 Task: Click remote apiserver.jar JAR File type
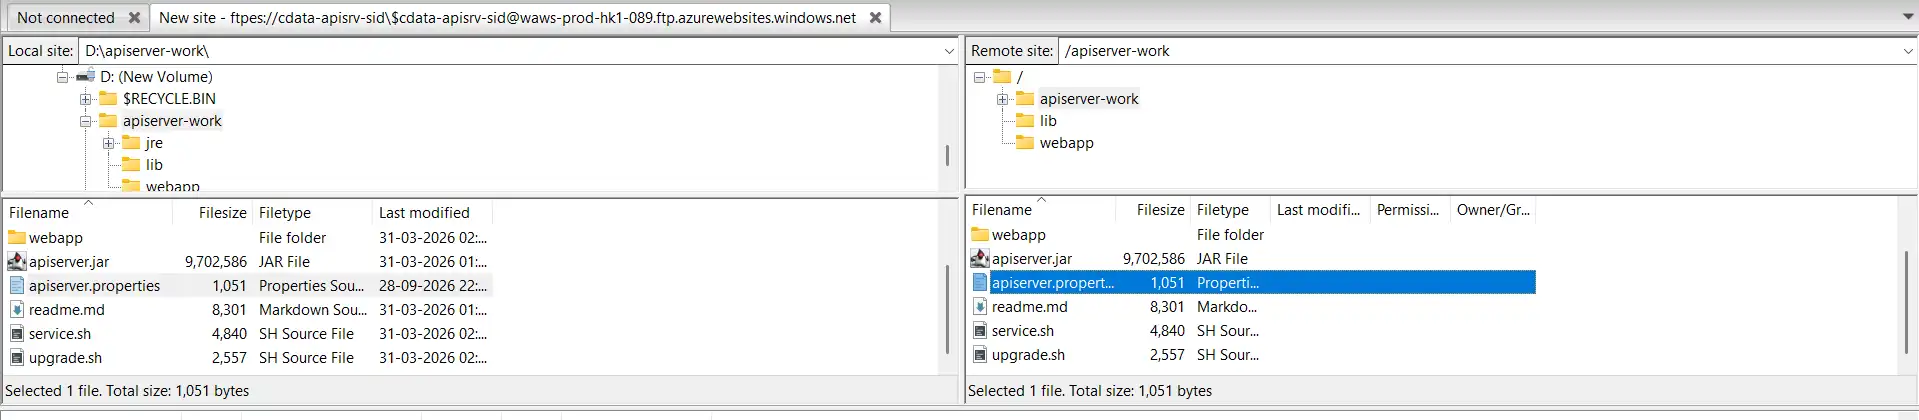pos(1222,259)
